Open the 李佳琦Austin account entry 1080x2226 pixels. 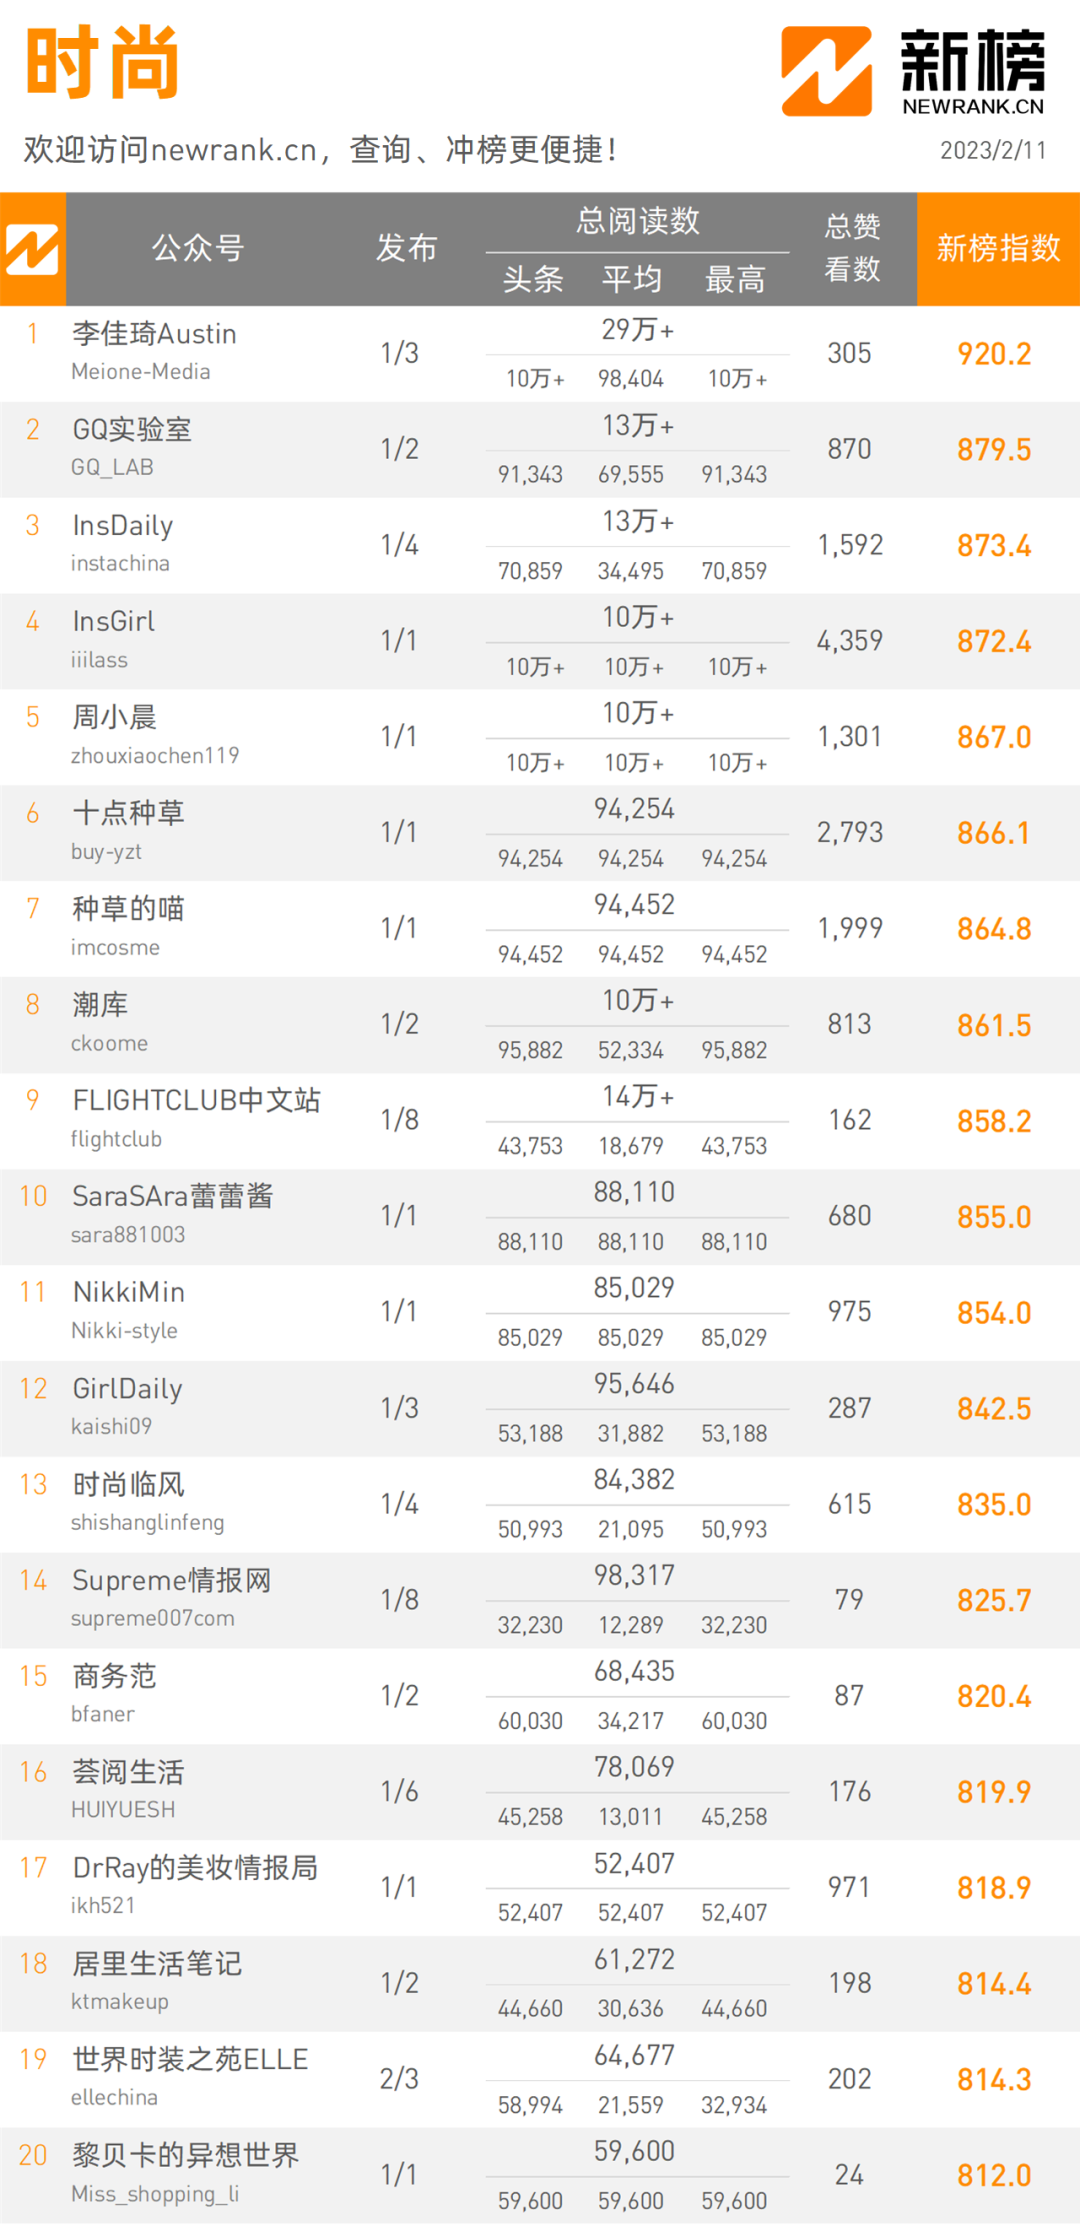[x=154, y=334]
